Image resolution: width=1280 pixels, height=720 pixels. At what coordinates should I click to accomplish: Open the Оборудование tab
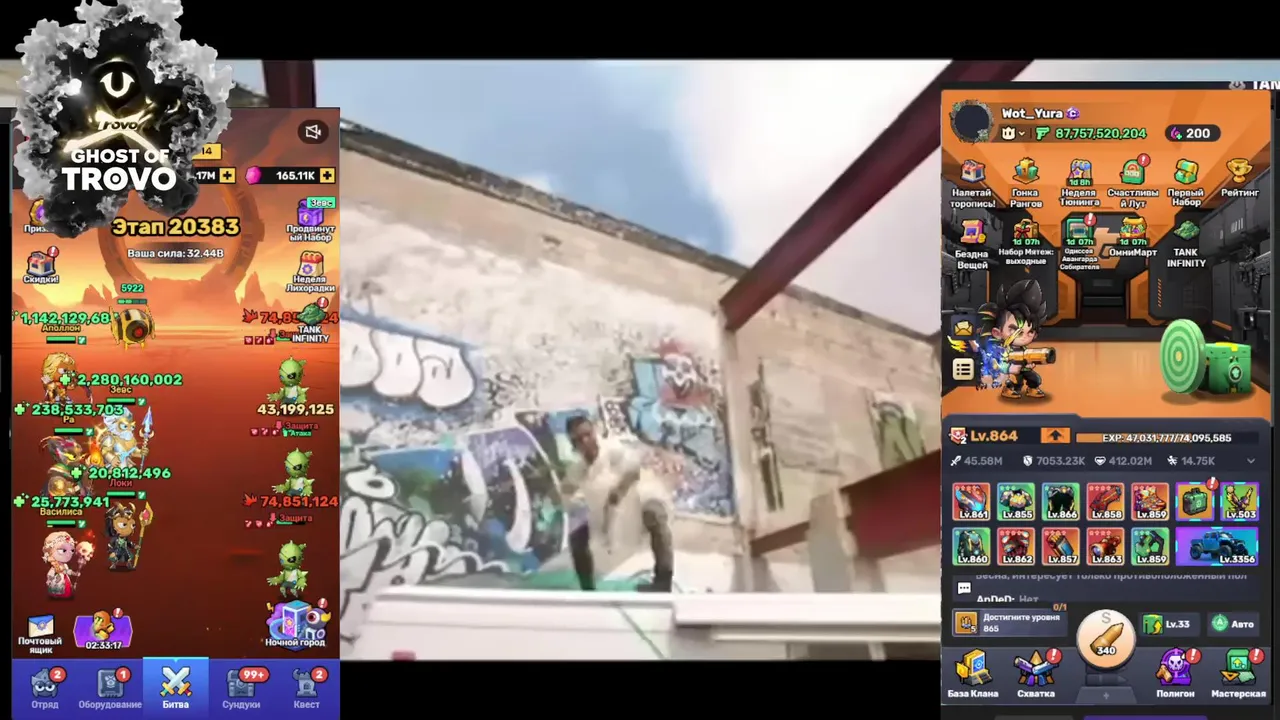pos(110,689)
